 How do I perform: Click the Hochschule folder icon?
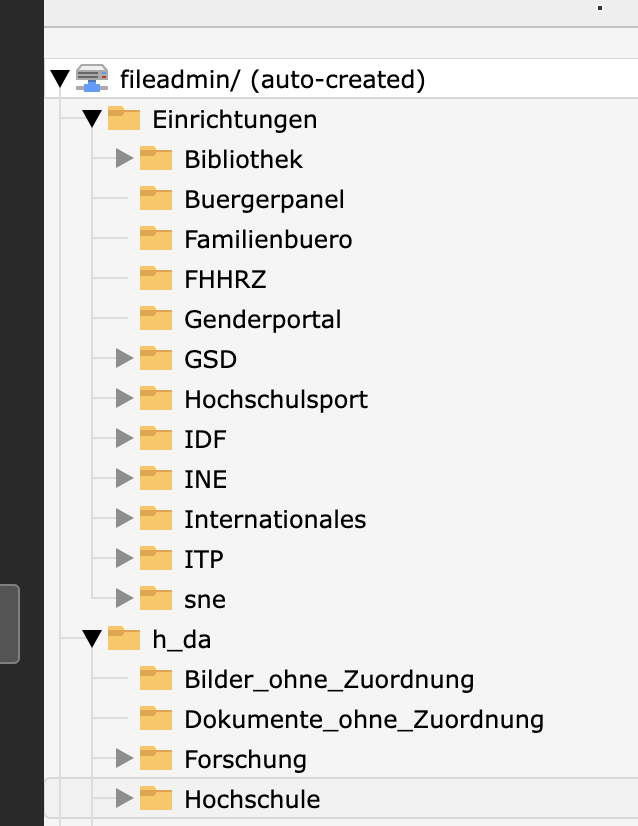[x=156, y=799]
